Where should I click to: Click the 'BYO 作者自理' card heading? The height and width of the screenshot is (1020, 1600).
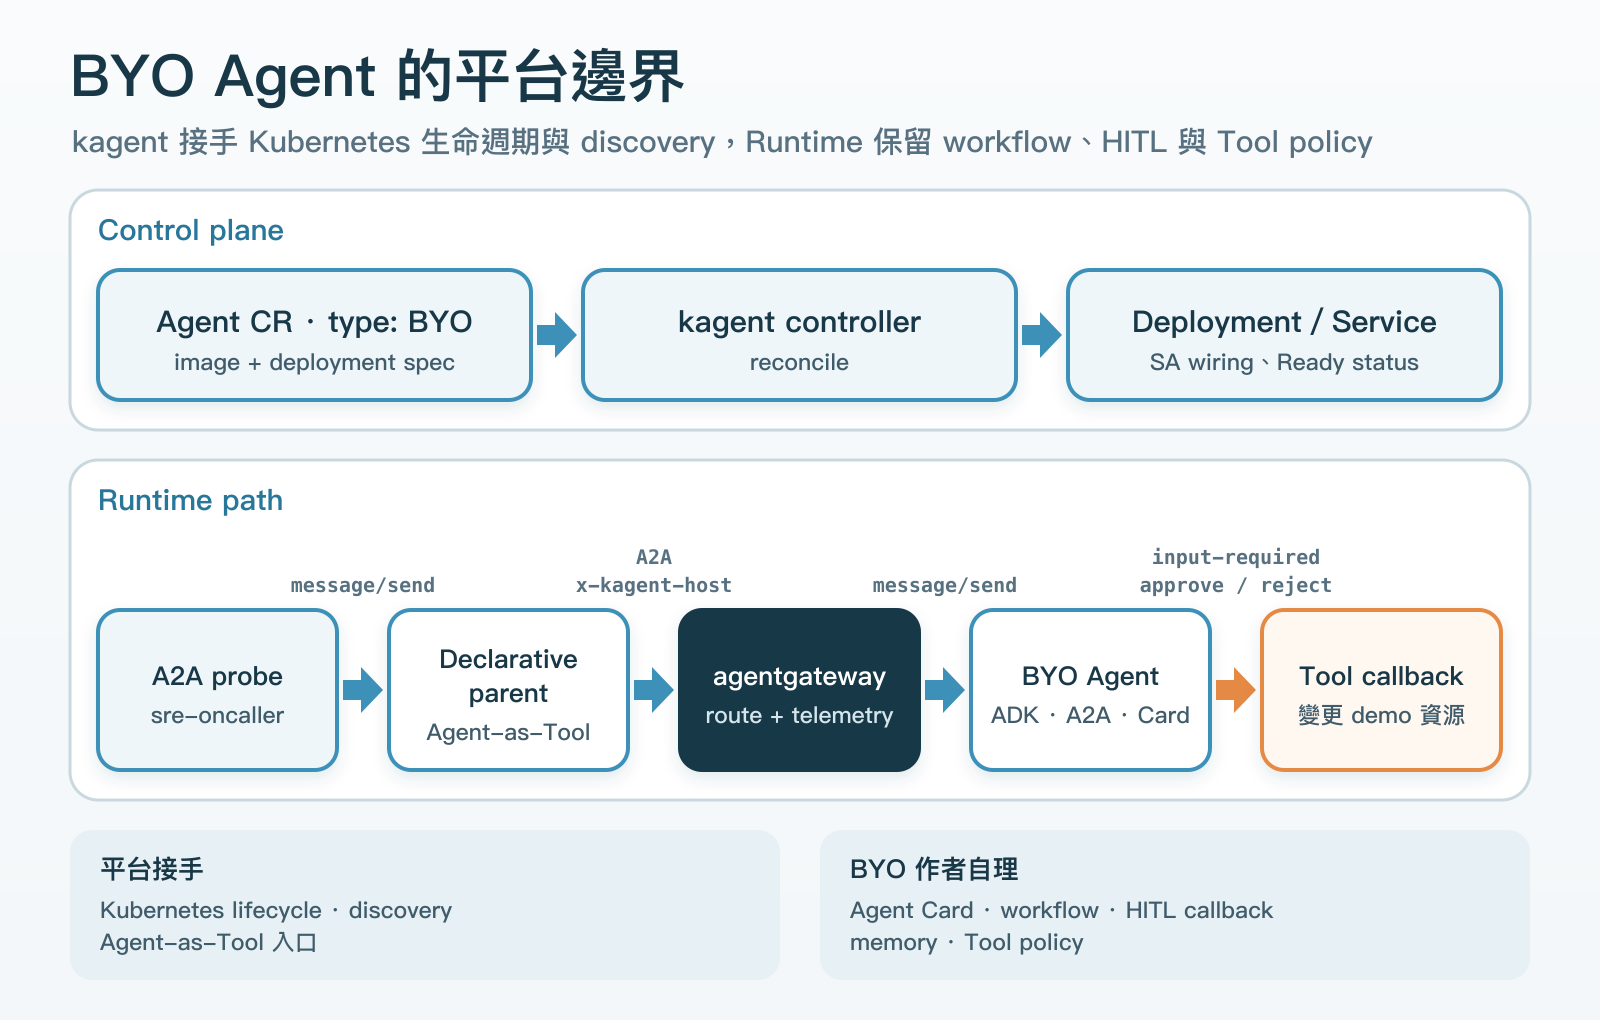tap(934, 869)
